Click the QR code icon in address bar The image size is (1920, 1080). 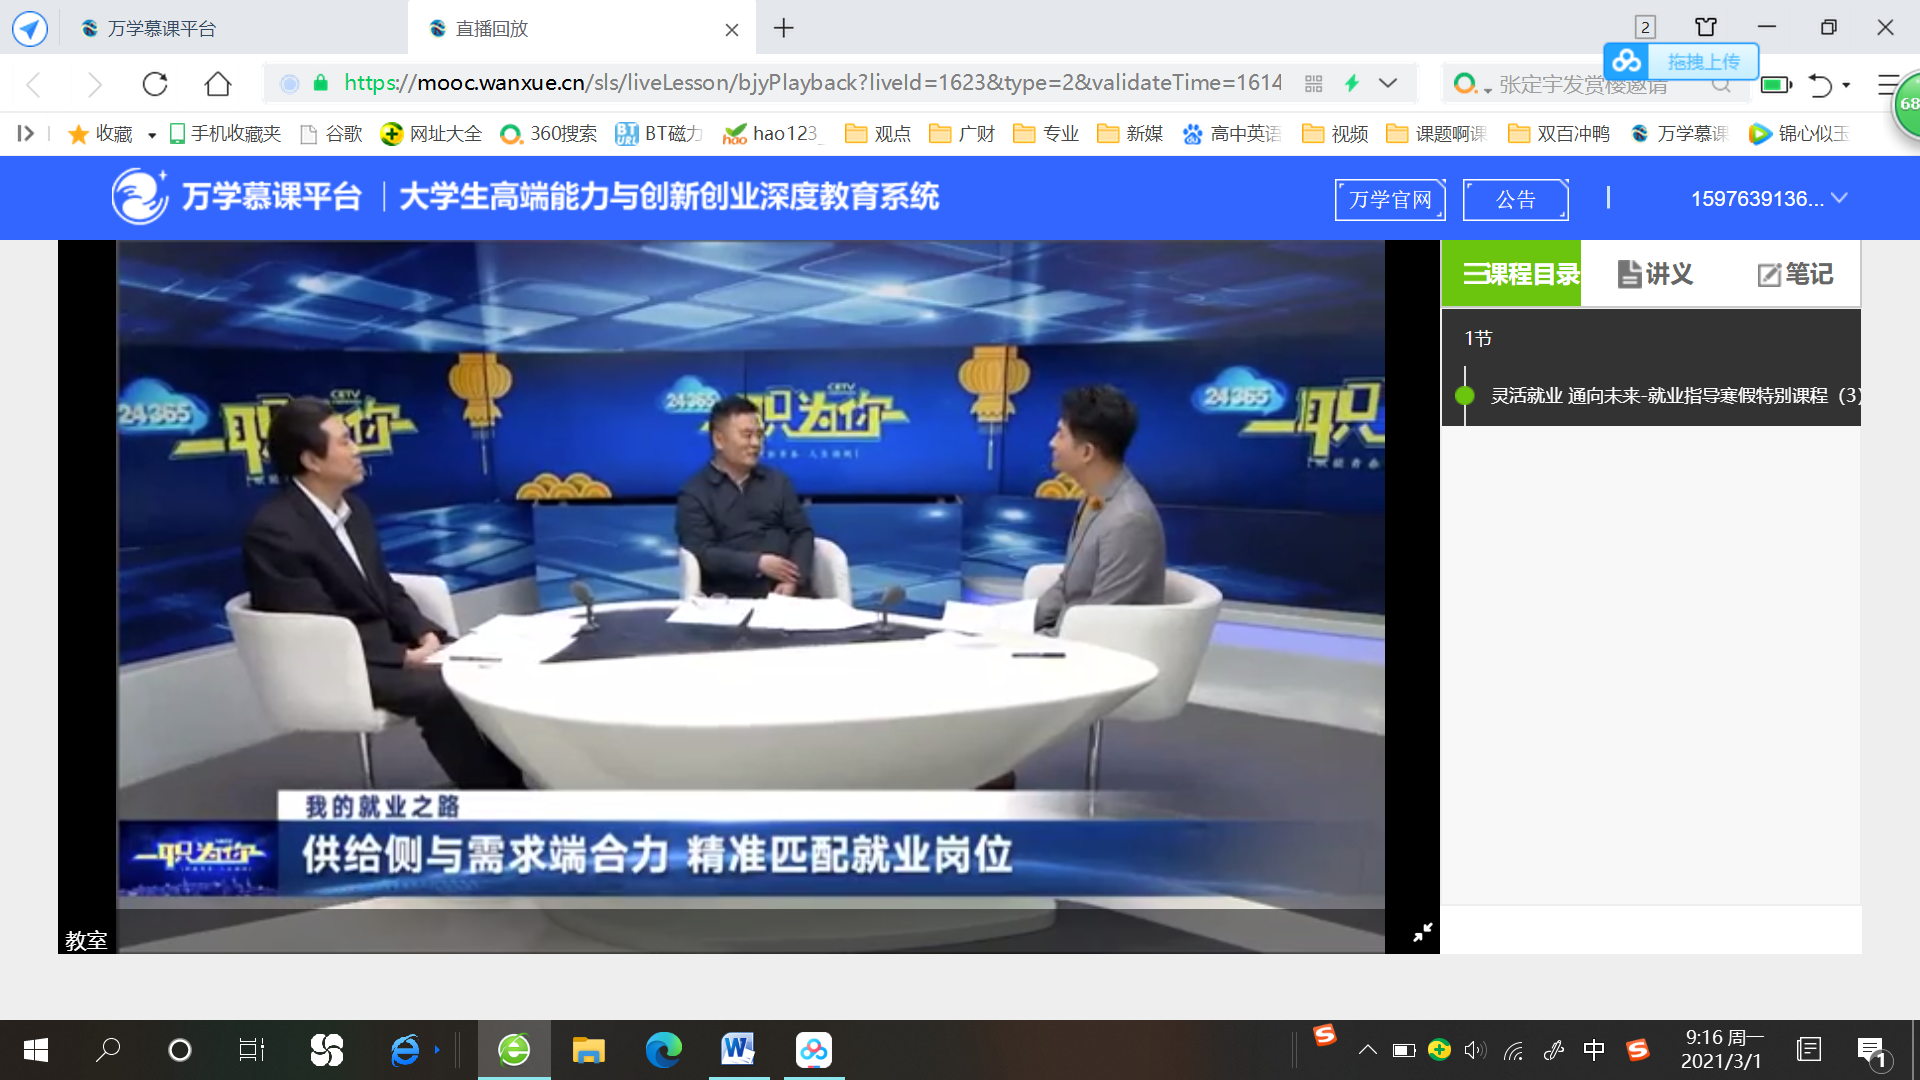pos(1314,84)
